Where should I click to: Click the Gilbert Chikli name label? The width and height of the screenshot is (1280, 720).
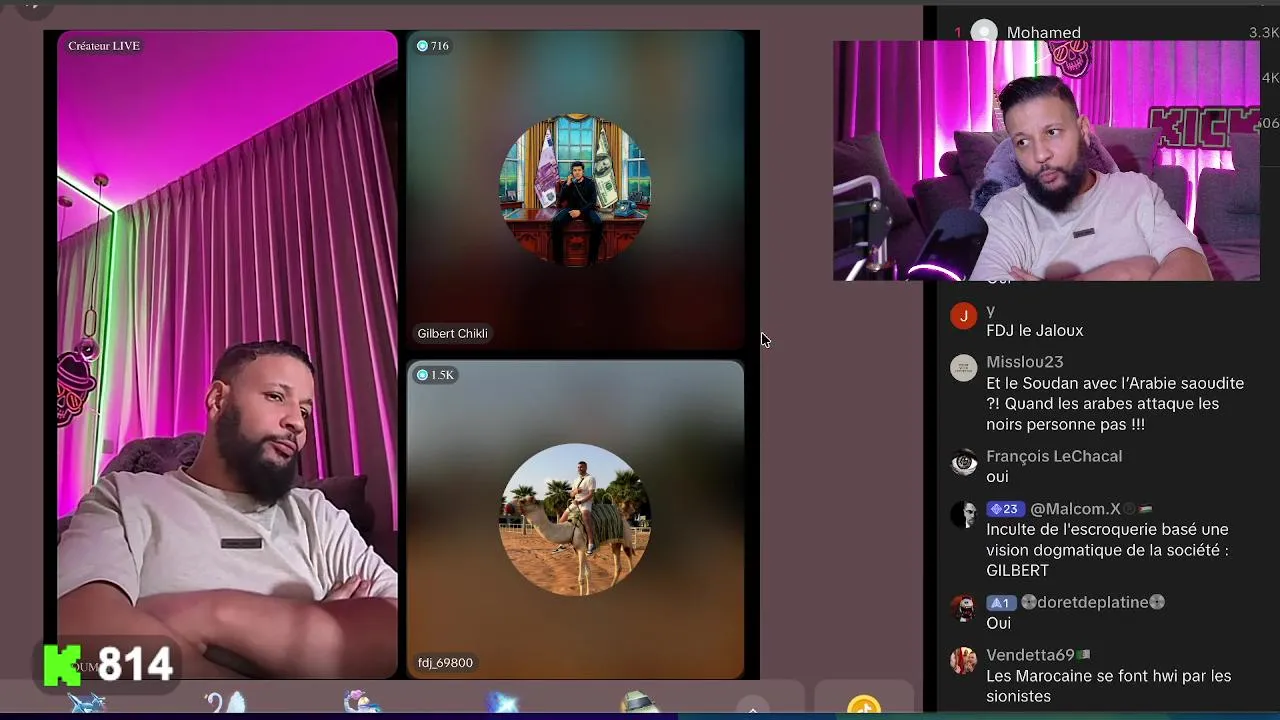click(x=453, y=334)
